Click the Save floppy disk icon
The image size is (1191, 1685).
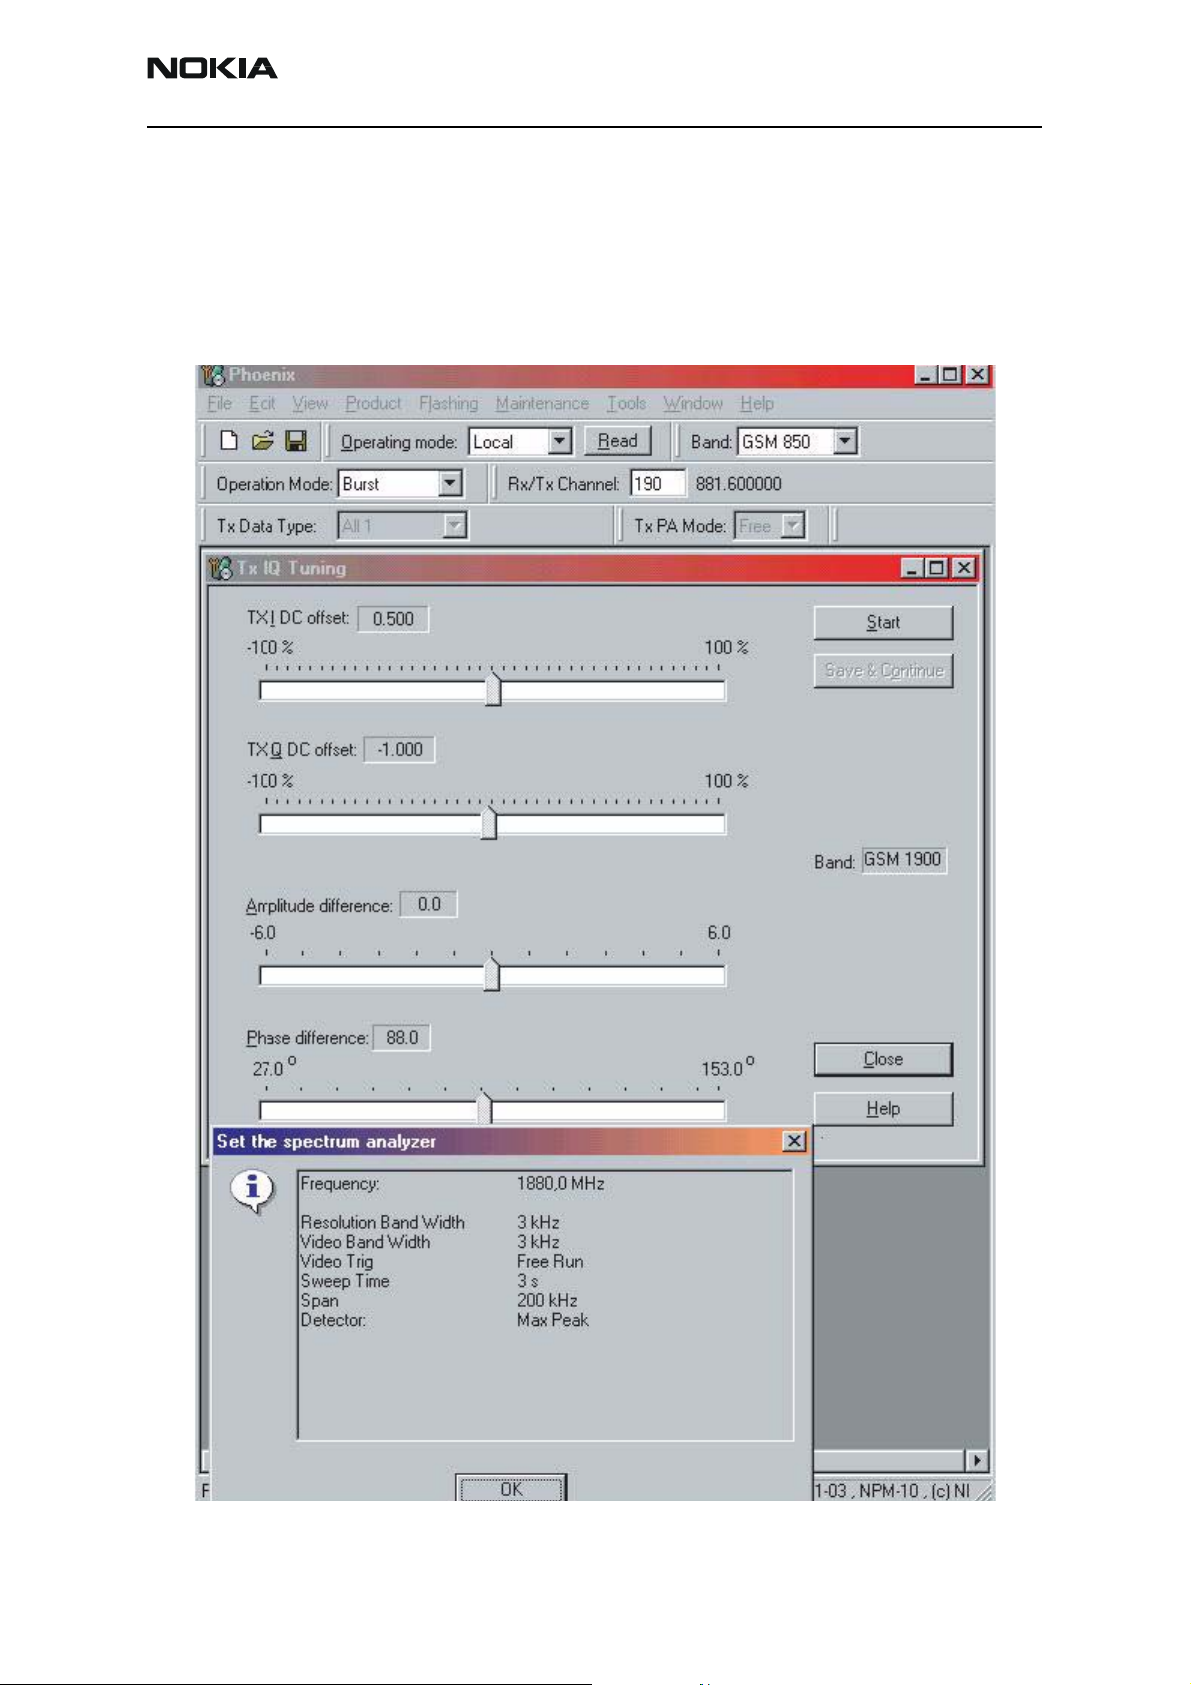[x=295, y=441]
